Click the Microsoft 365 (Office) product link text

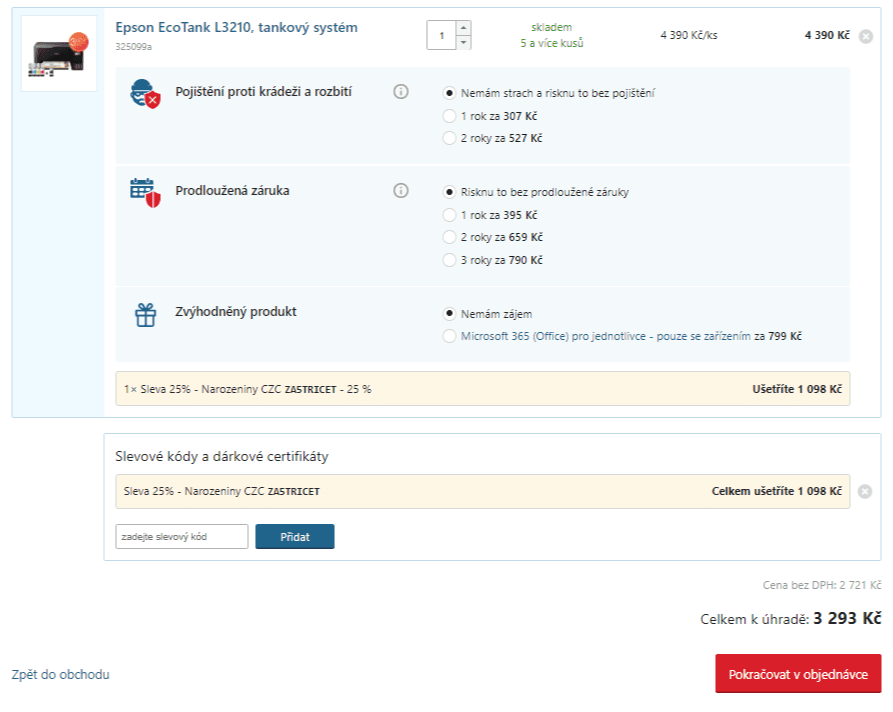click(606, 337)
